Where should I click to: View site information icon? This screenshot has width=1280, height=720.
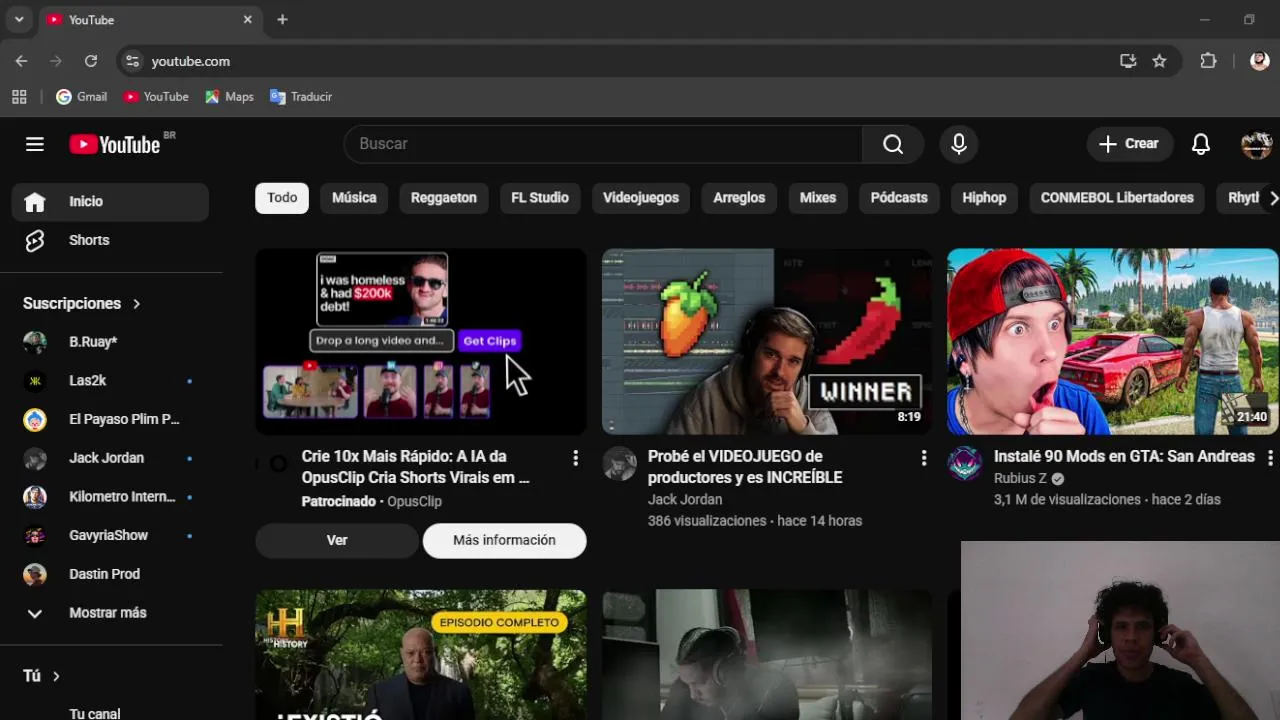(132, 61)
